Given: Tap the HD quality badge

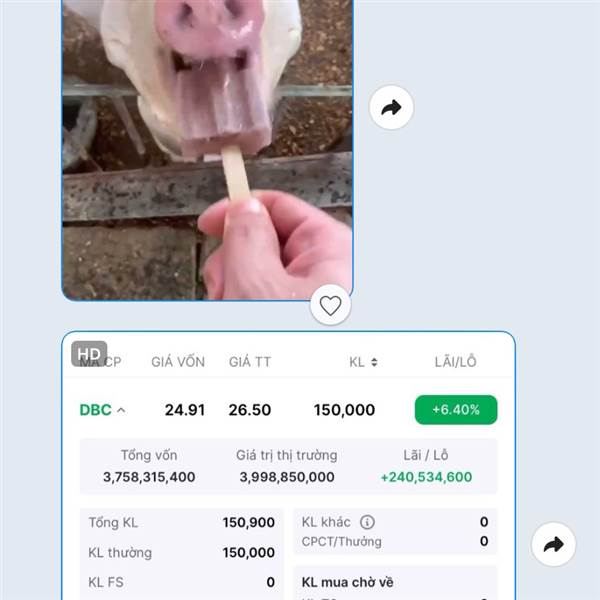Looking at the screenshot, I should (89, 354).
